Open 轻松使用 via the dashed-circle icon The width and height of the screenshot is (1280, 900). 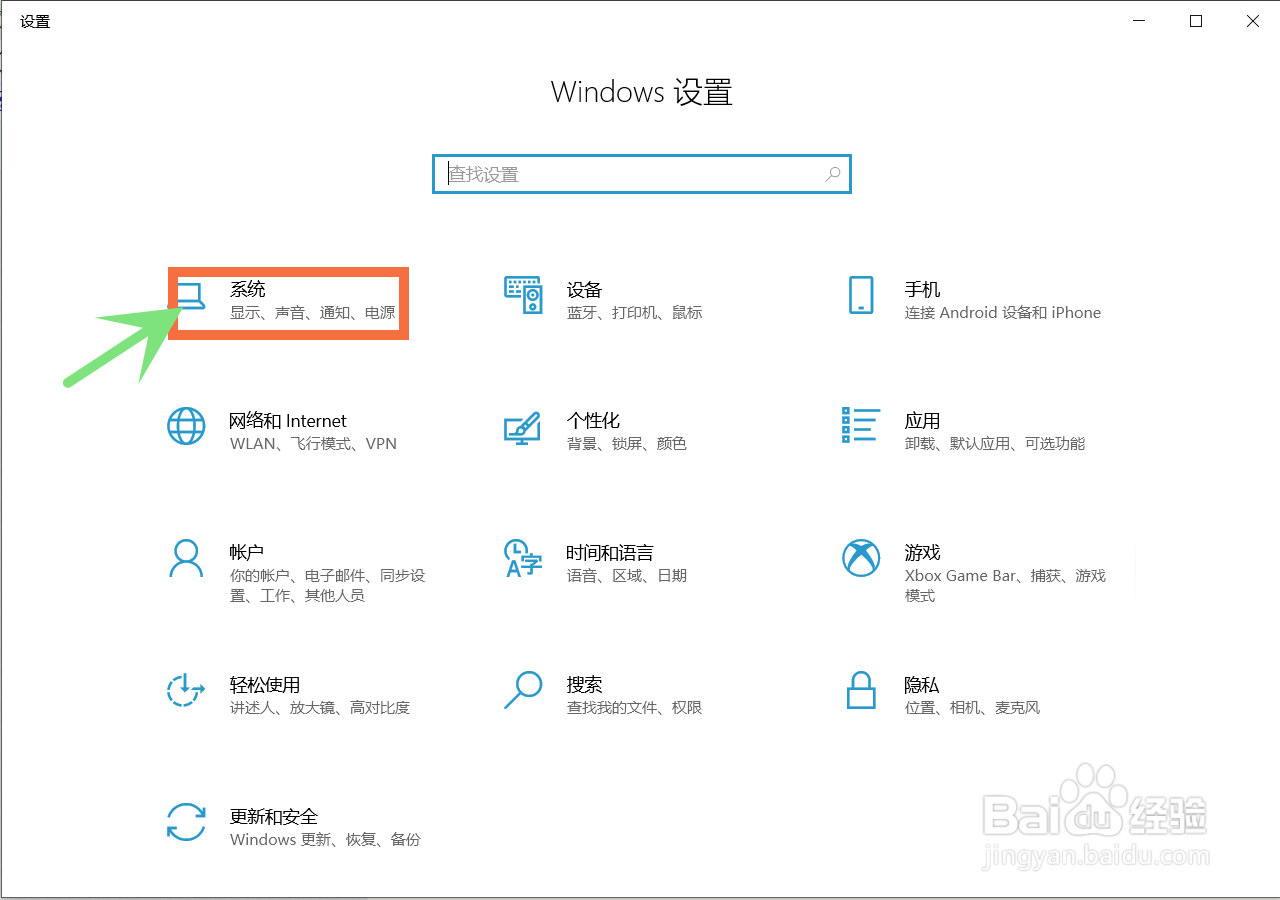pyautogui.click(x=185, y=692)
